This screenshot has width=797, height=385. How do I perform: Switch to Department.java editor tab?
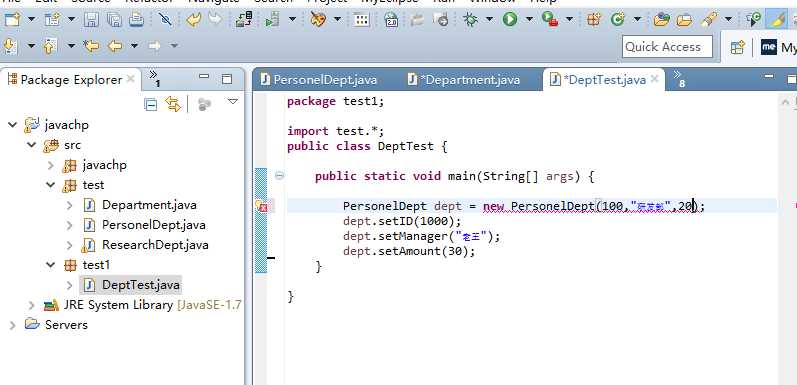tap(464, 80)
